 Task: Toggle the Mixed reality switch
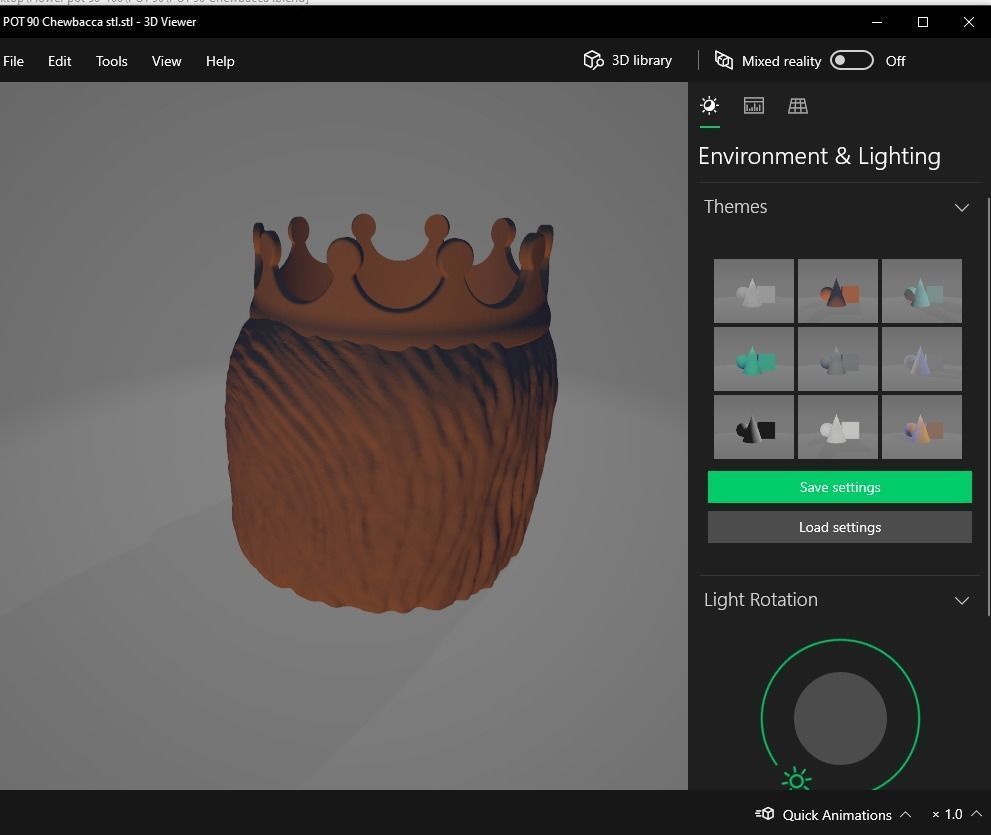pyautogui.click(x=851, y=60)
